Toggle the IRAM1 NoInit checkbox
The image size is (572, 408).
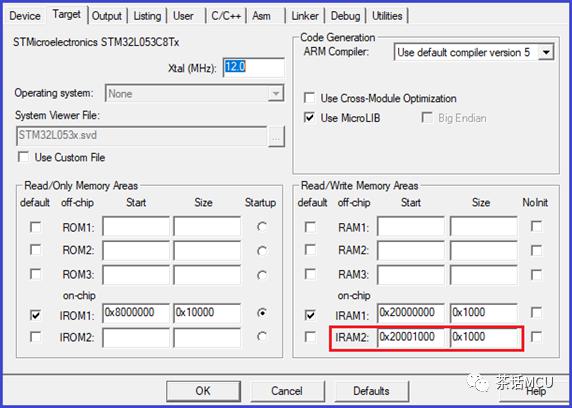(536, 312)
